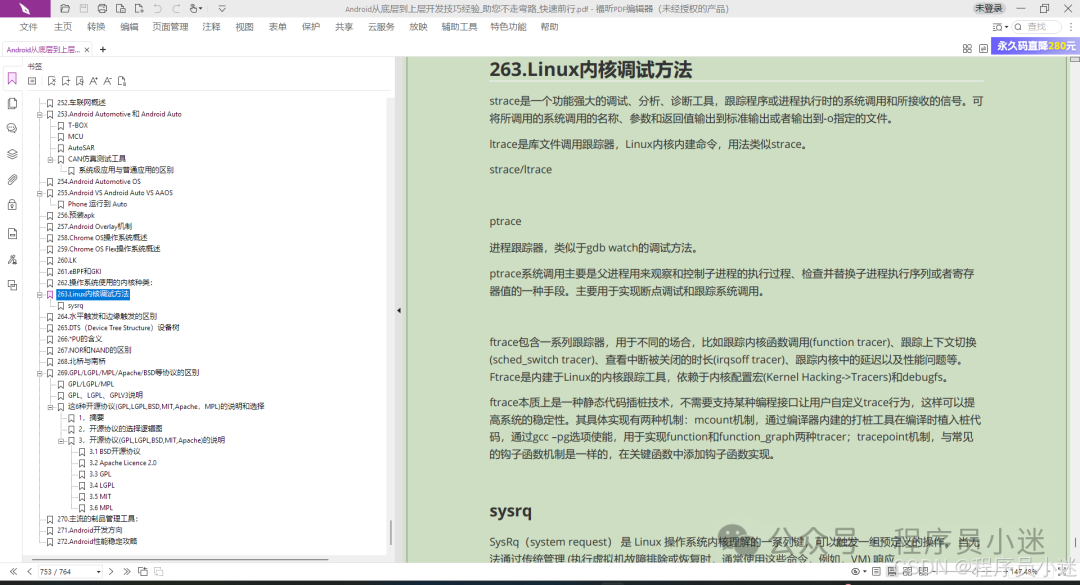The height and width of the screenshot is (585, 1080).
Task: Collapse the 253.Android Automotive 和 Android Auto node
Action: point(40,115)
